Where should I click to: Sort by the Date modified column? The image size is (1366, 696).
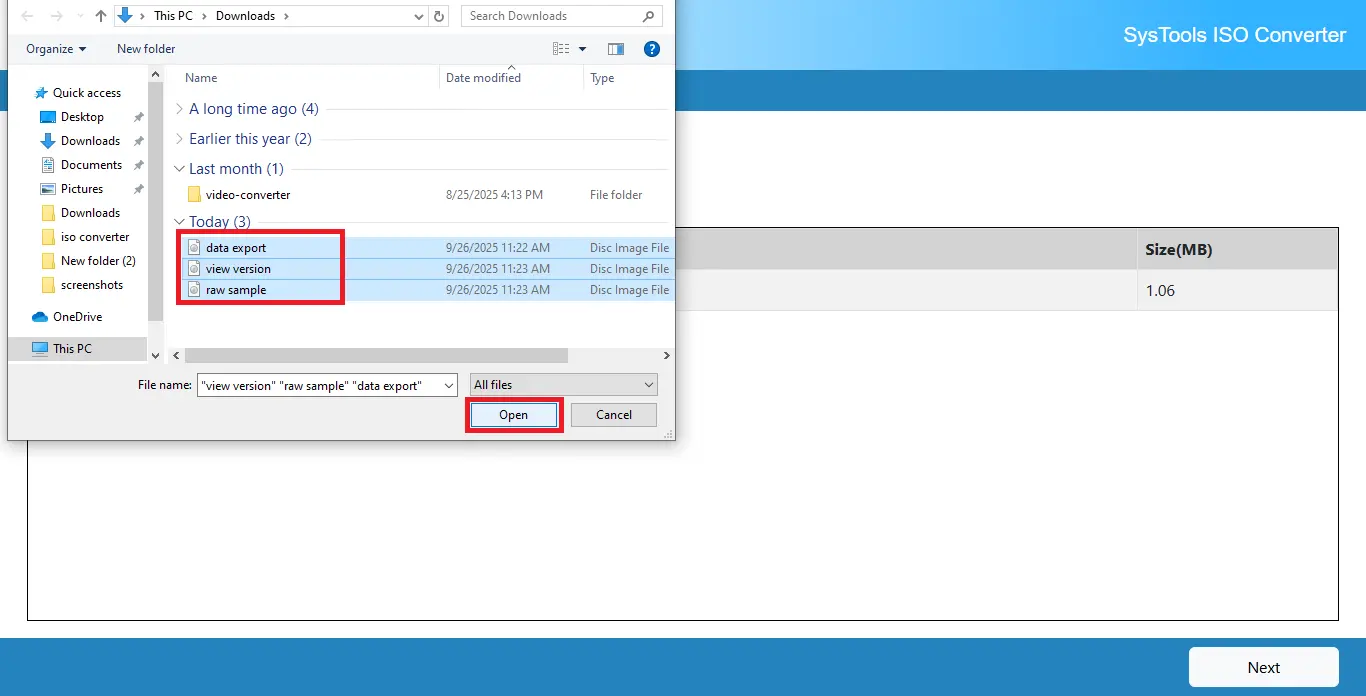483,78
